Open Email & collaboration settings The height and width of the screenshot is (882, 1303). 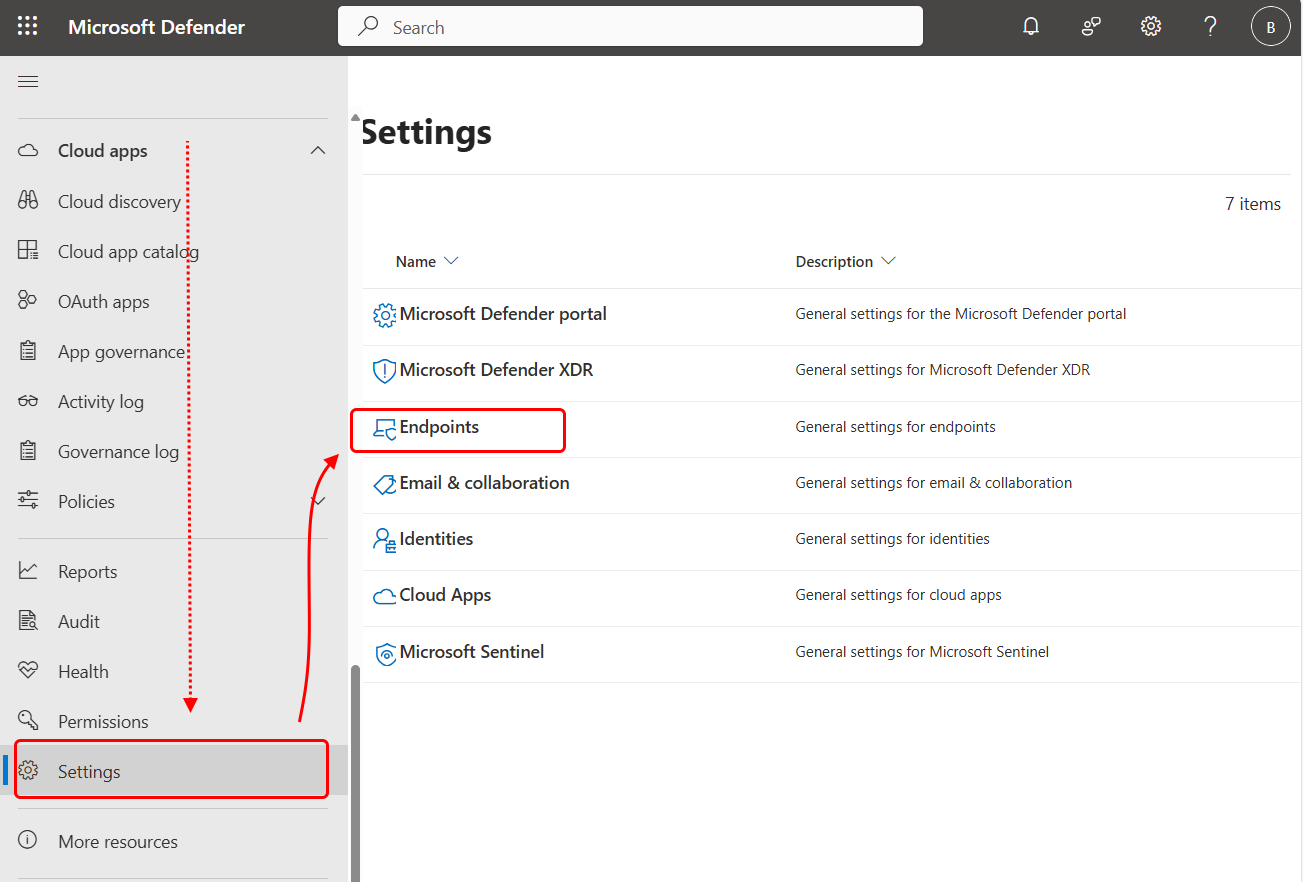(x=484, y=482)
